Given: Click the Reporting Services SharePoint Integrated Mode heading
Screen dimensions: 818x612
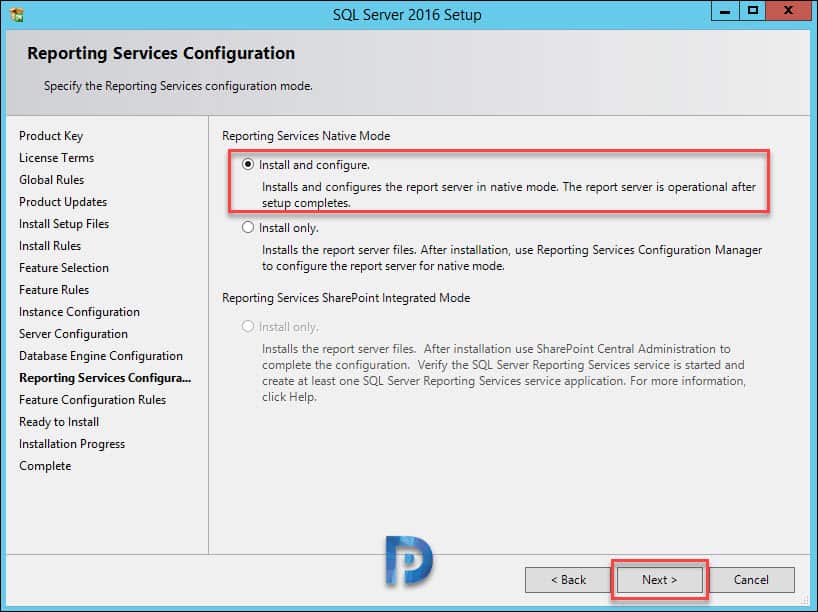Looking at the screenshot, I should (x=346, y=297).
